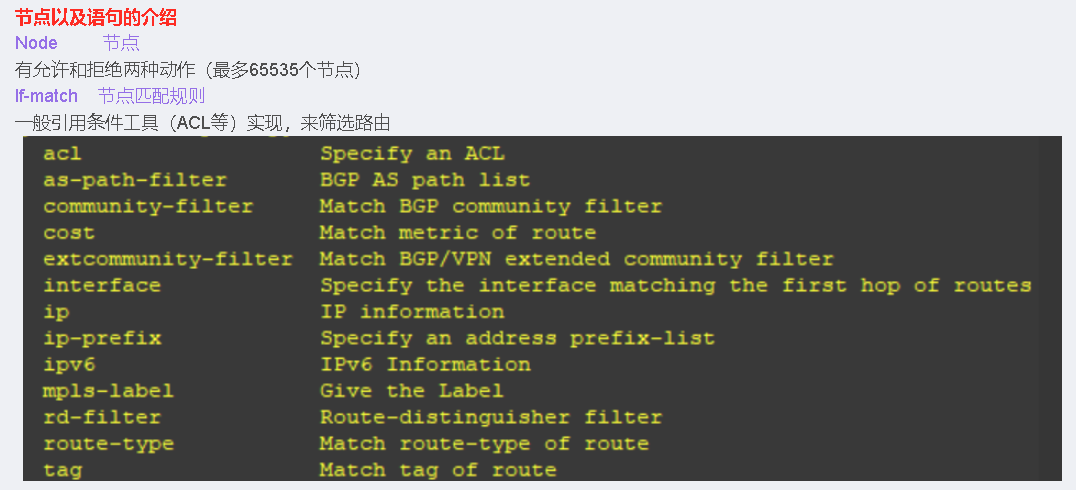Select extcommunity-filter in the terminal list
The image size is (1076, 490).
[x=168, y=259]
